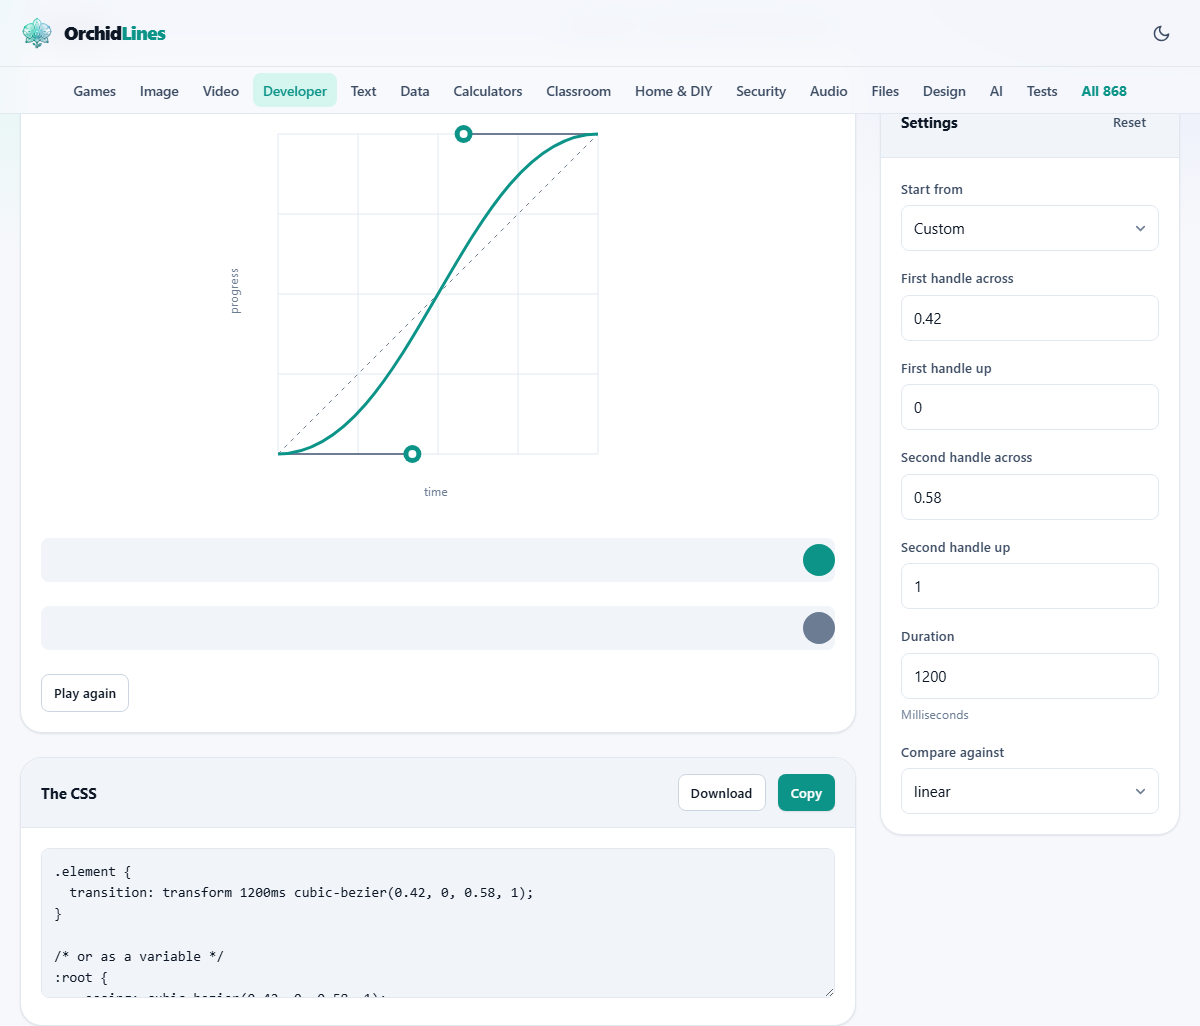This screenshot has width=1200, height=1026.
Task: Open the Text category tab
Action: tap(364, 91)
